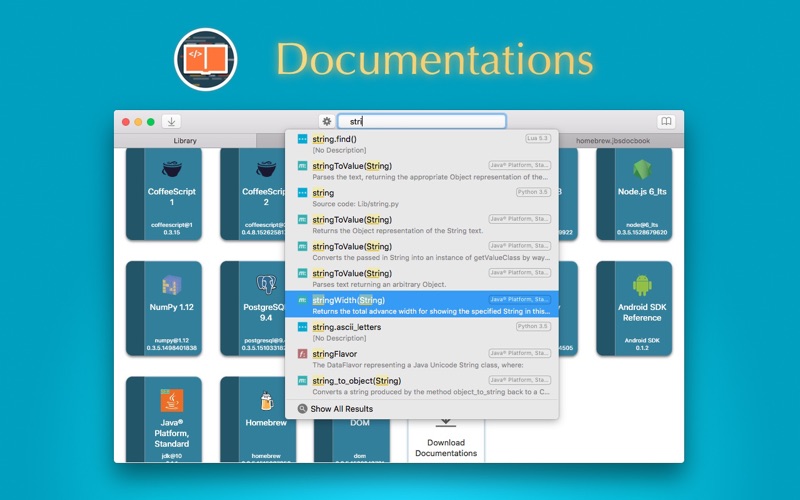Screen dimensions: 800x500
Task: Click the Homebrew beer mug icon
Action: [x=266, y=401]
